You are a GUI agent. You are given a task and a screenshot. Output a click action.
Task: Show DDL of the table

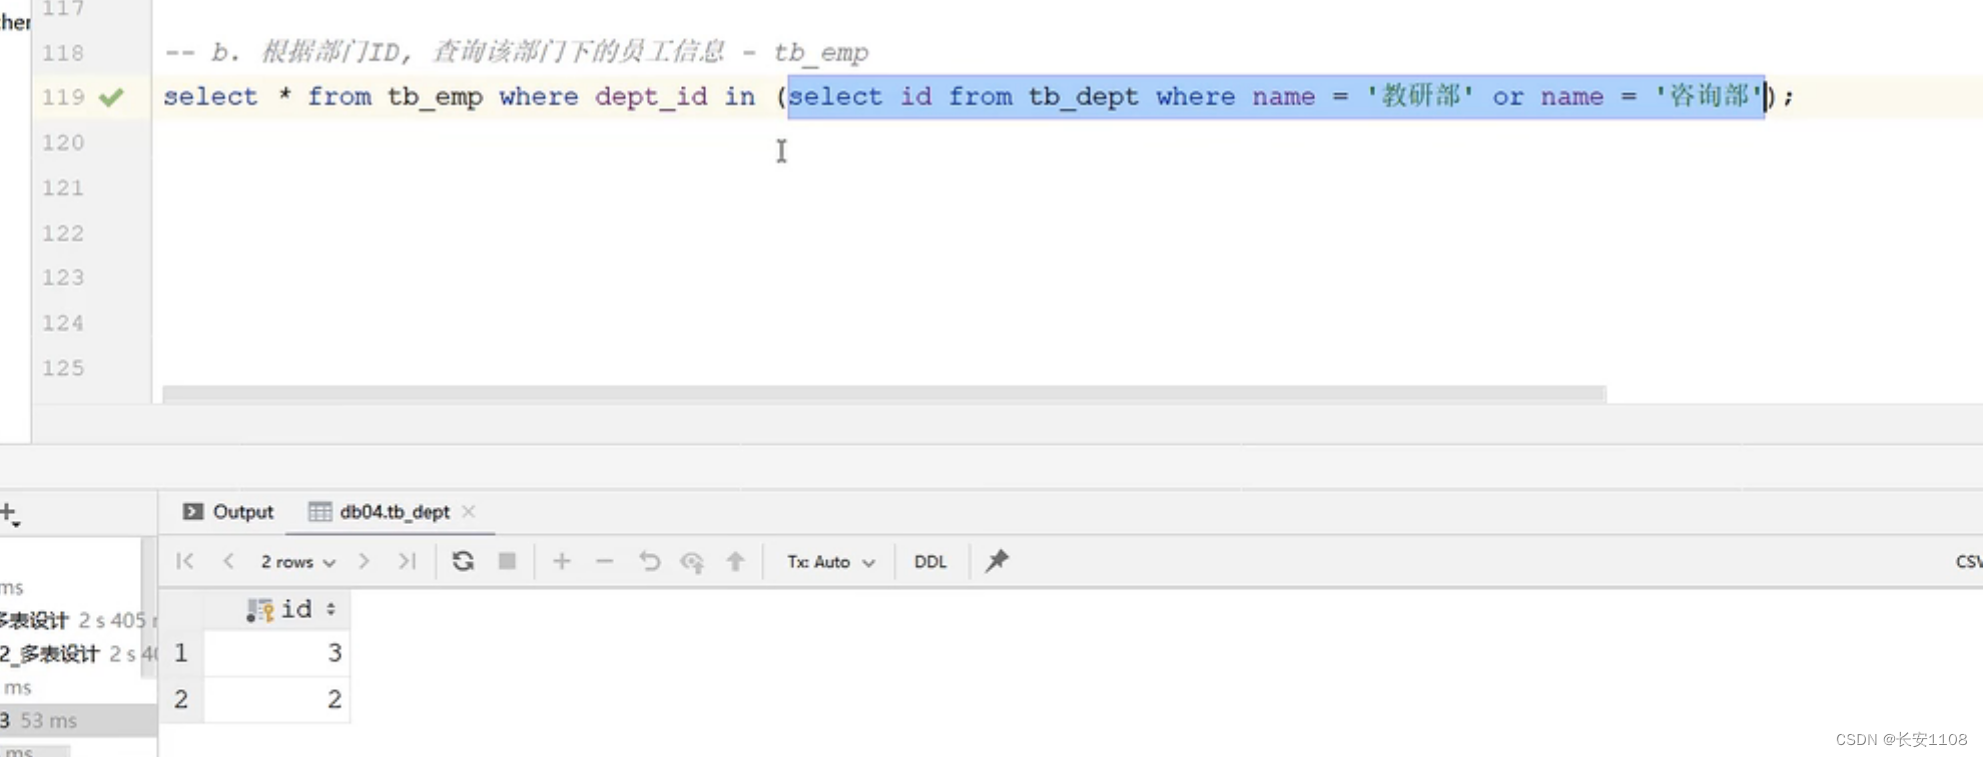[930, 562]
